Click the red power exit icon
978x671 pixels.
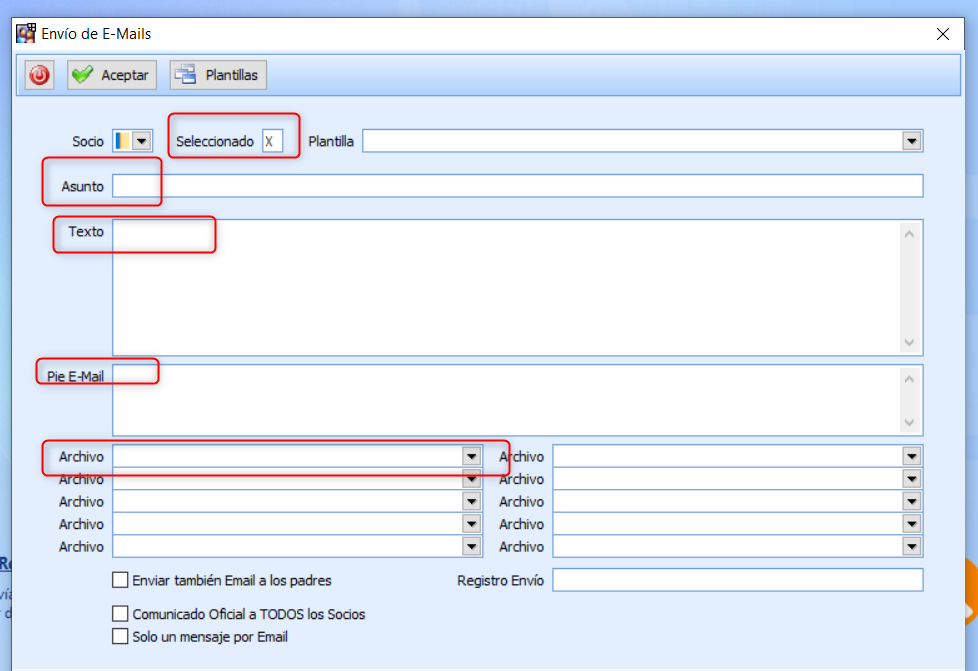pos(39,75)
